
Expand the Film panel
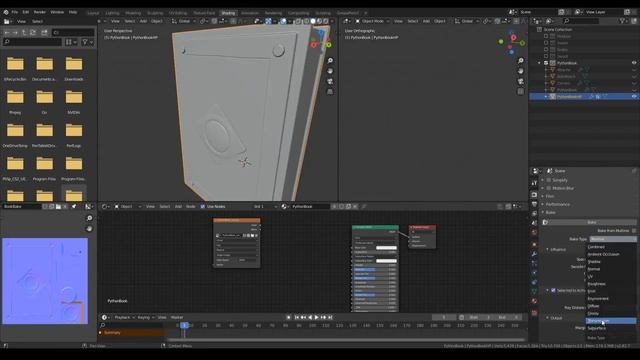550,196
